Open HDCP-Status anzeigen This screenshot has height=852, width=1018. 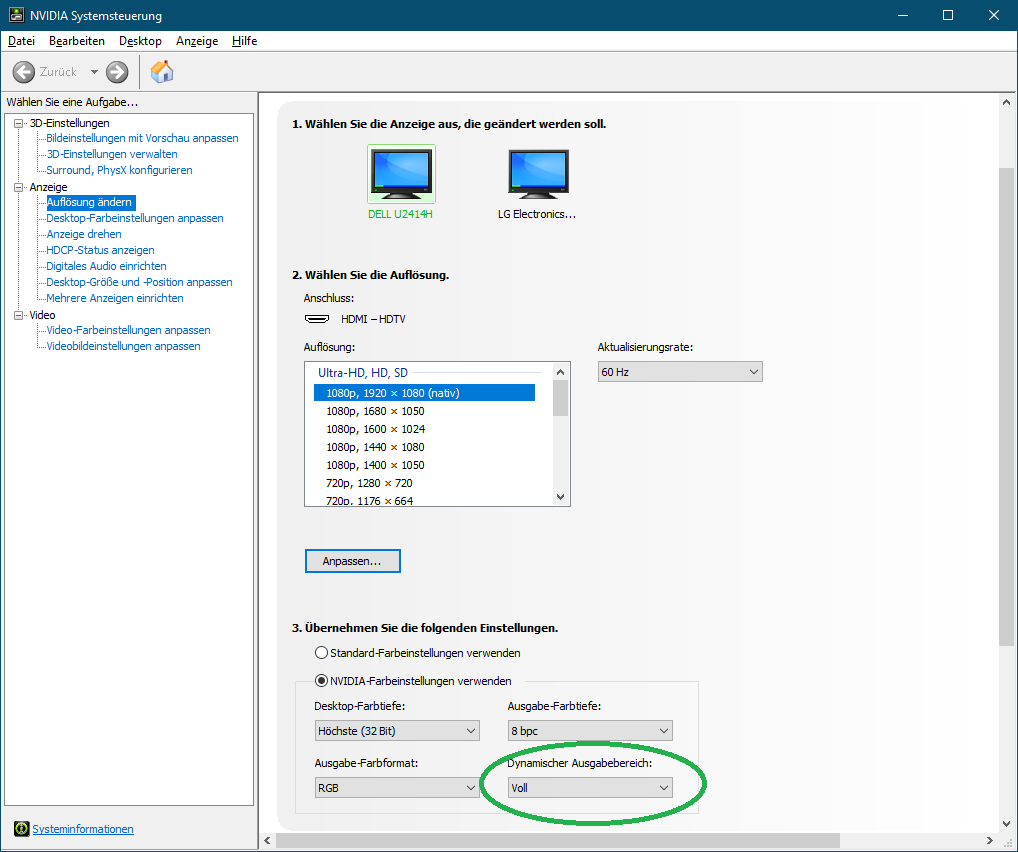(101, 250)
